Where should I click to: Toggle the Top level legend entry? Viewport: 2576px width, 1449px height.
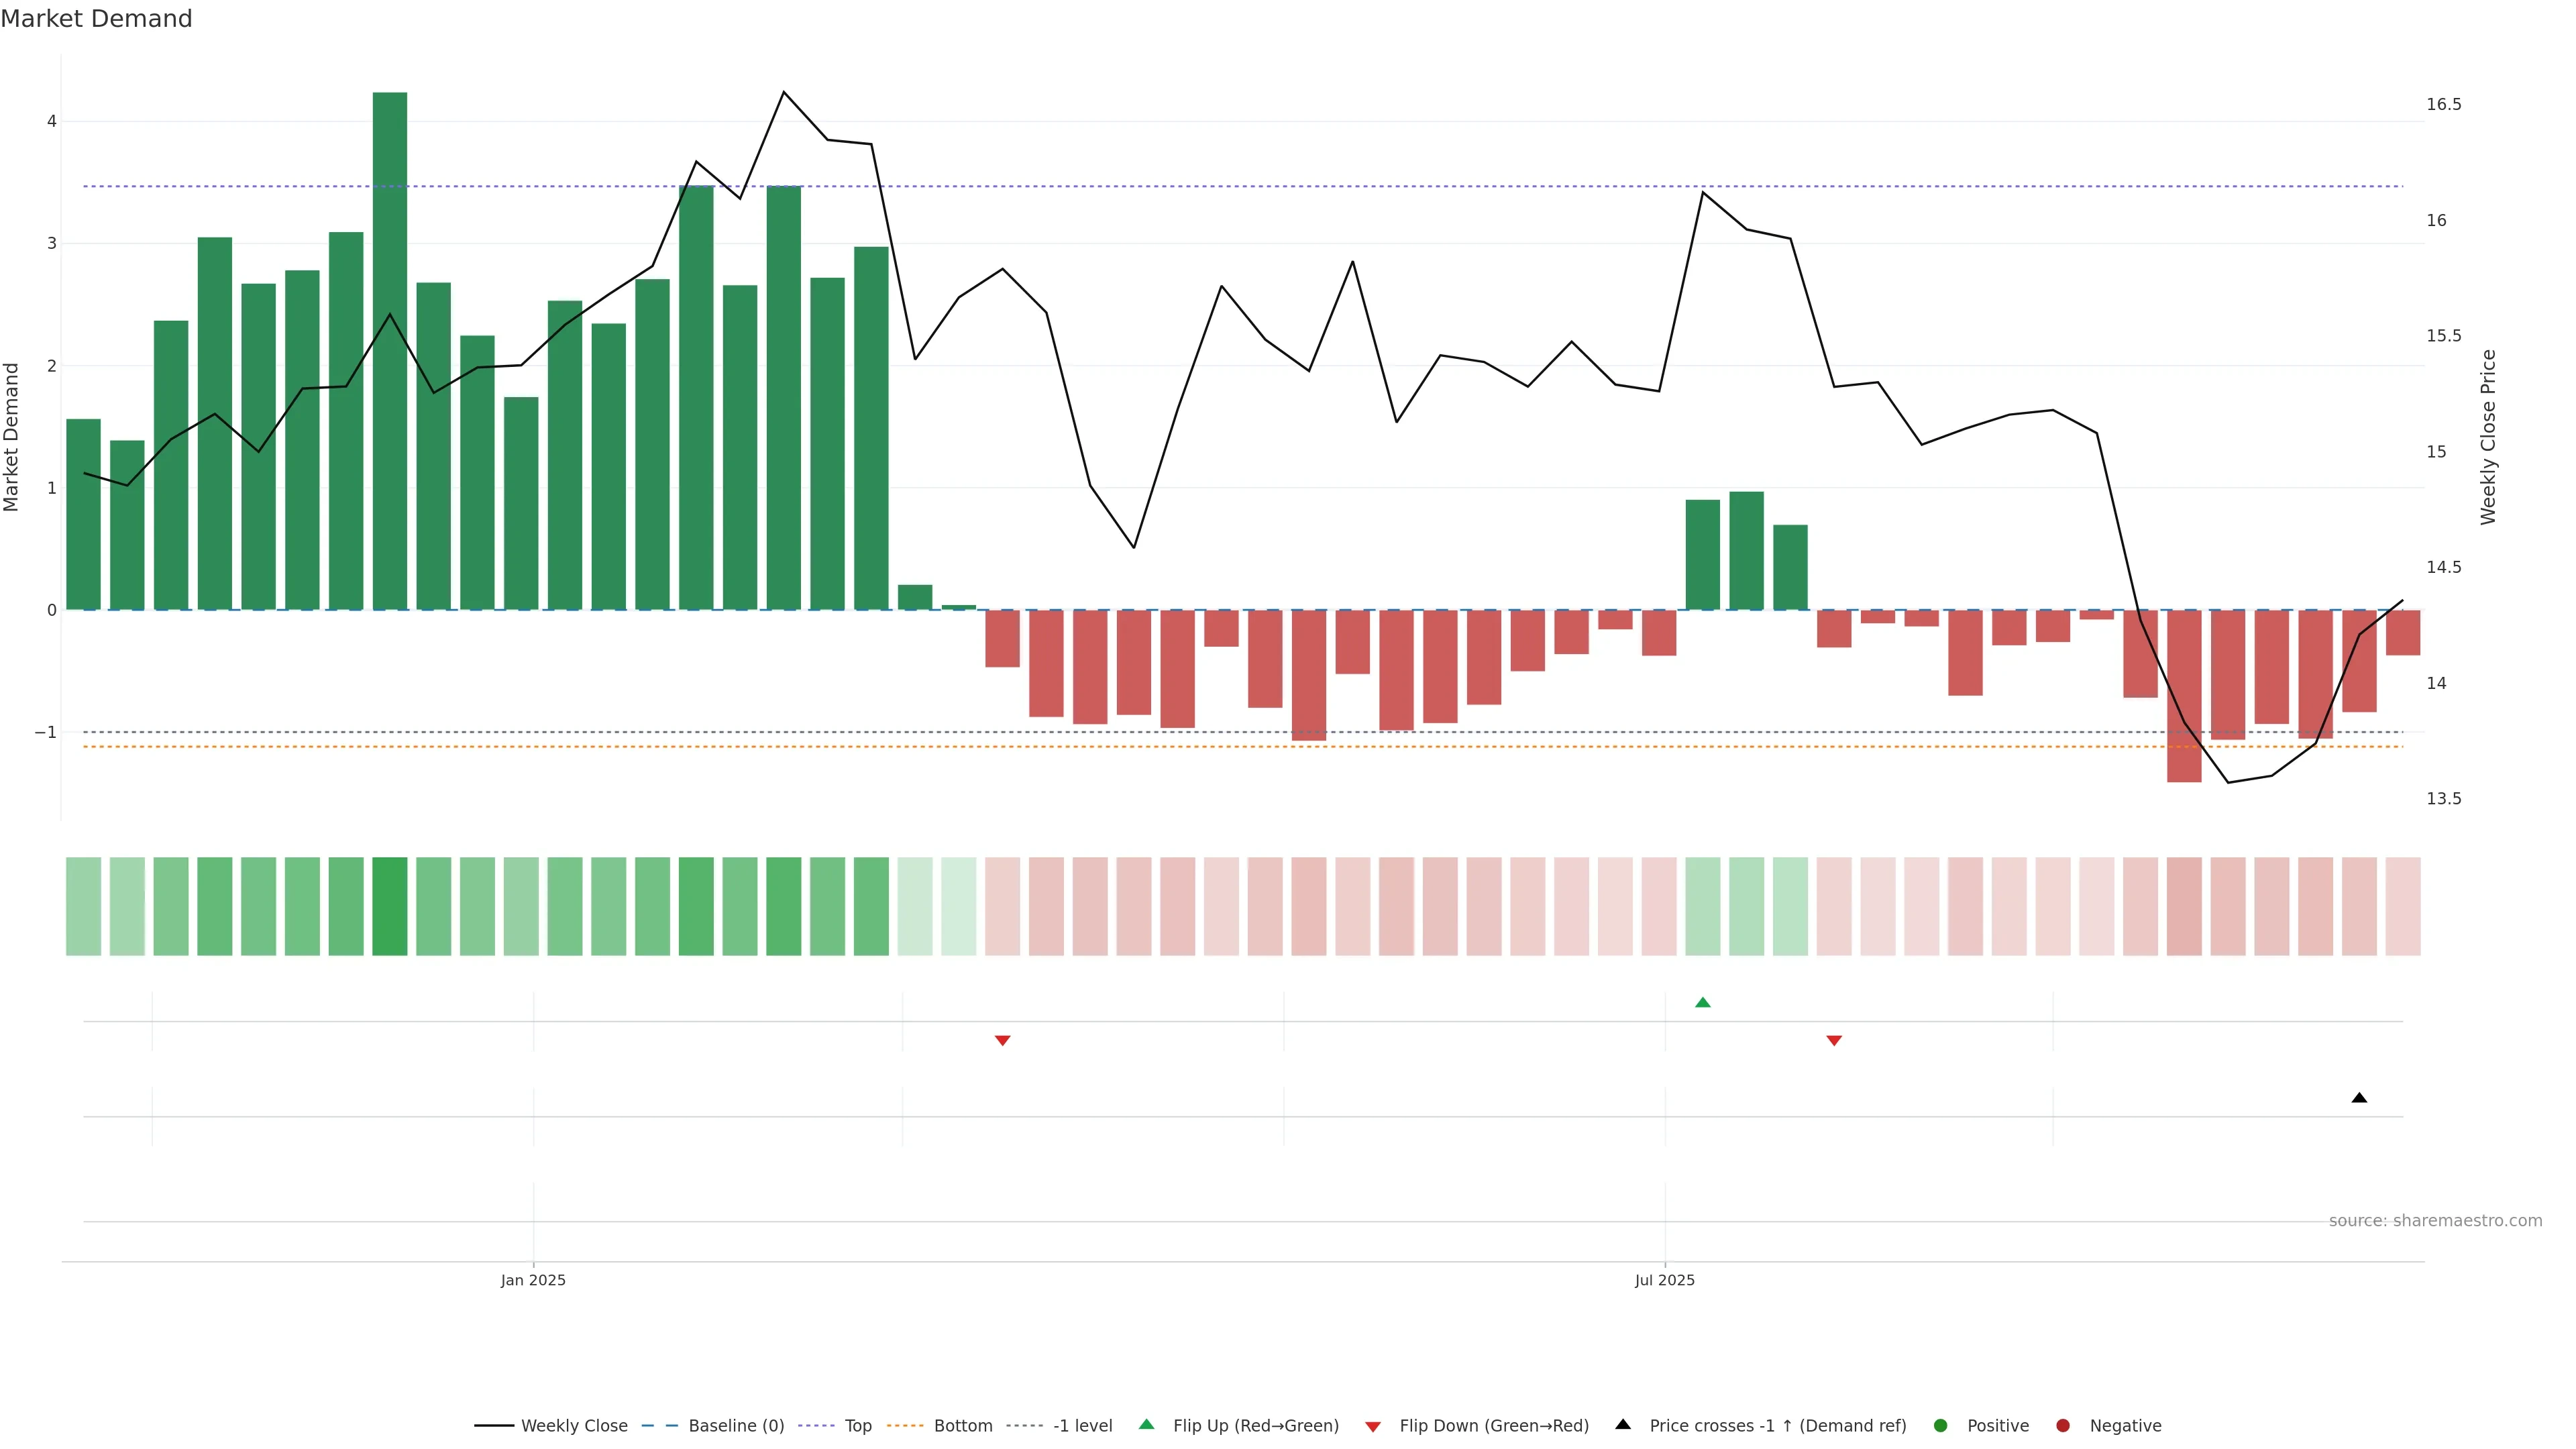pyautogui.click(x=857, y=1425)
